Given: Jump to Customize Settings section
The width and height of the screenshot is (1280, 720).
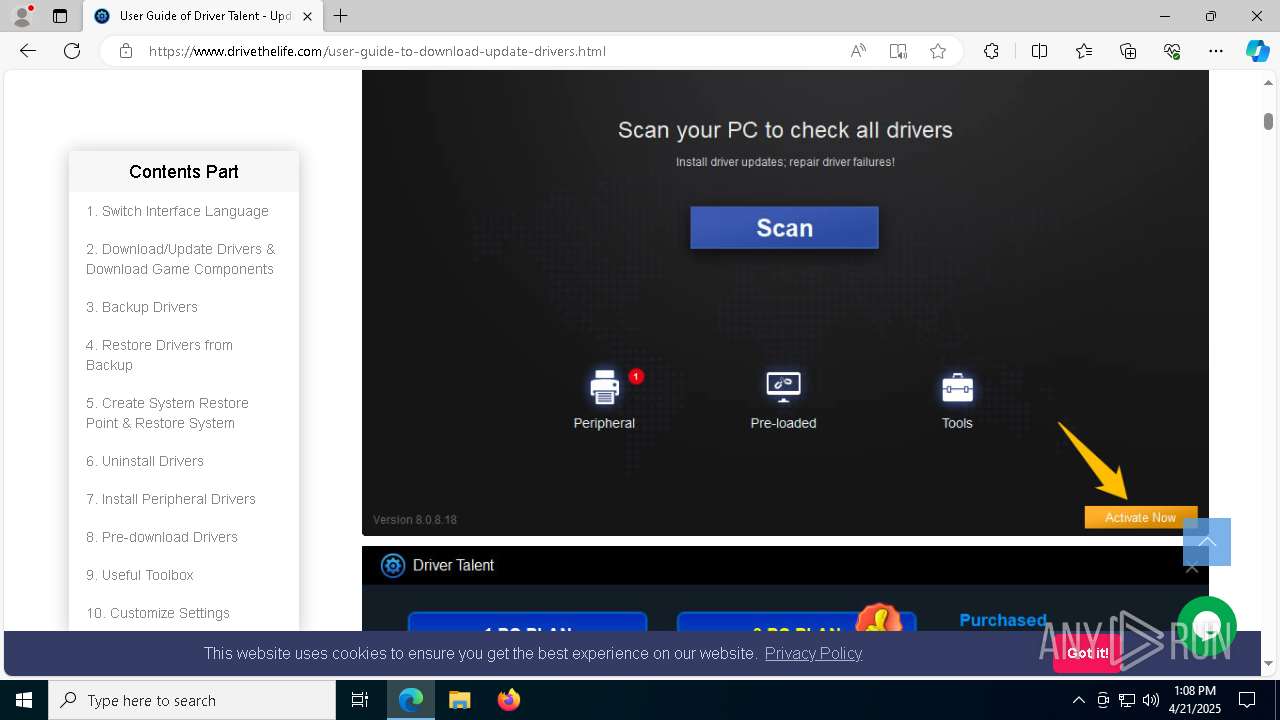Looking at the screenshot, I should click(158, 613).
